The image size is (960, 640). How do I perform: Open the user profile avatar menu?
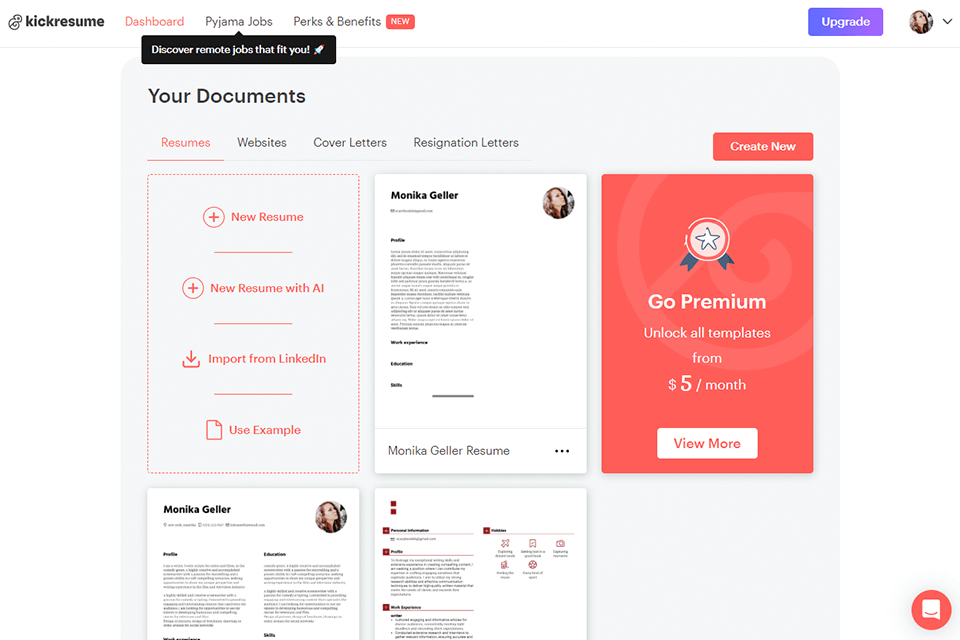[x=920, y=21]
